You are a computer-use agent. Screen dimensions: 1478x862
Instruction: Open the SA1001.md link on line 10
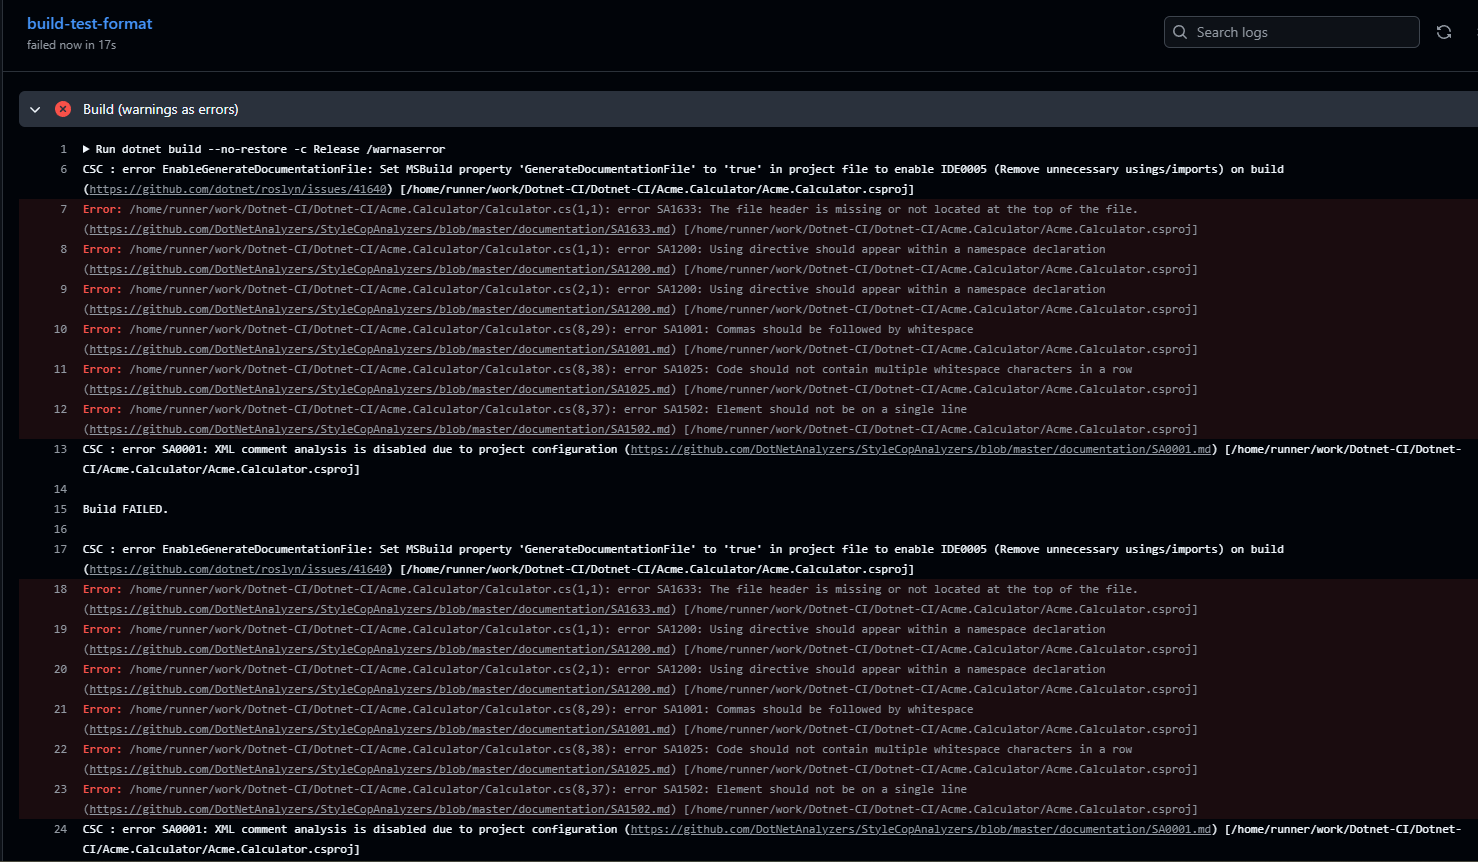(380, 349)
